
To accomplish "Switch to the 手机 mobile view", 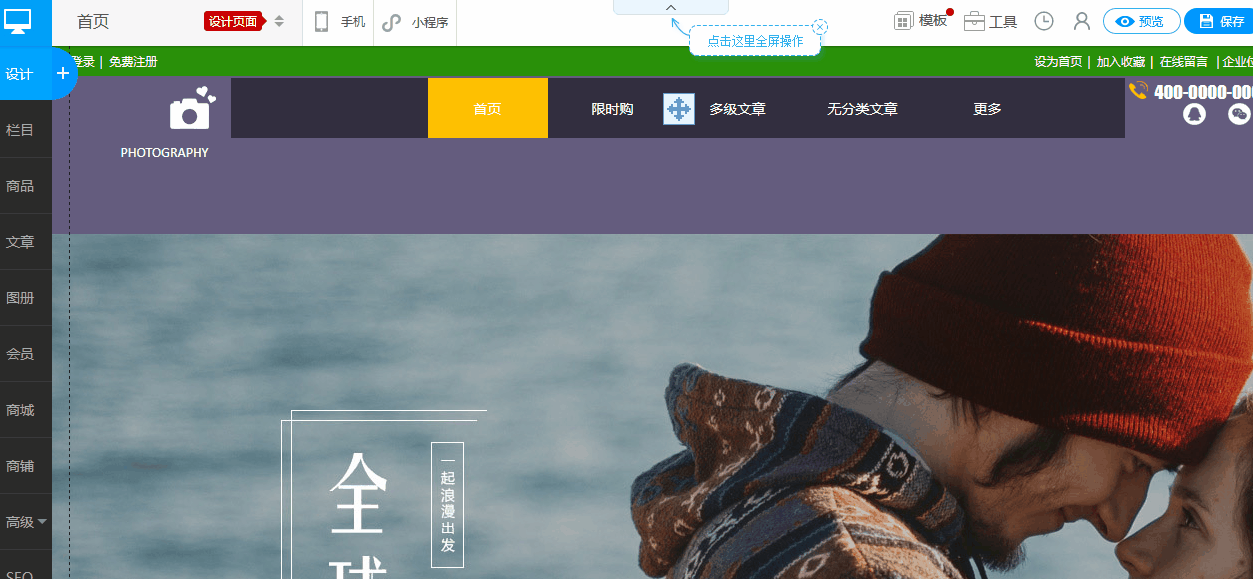I will tap(340, 22).
